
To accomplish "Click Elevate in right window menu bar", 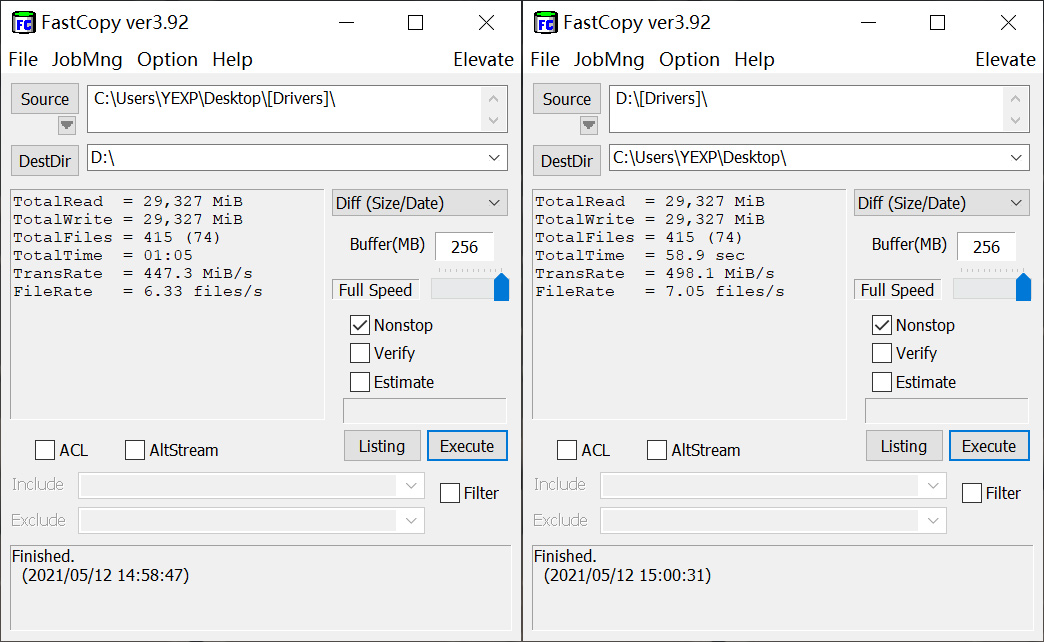I will tap(1005, 59).
